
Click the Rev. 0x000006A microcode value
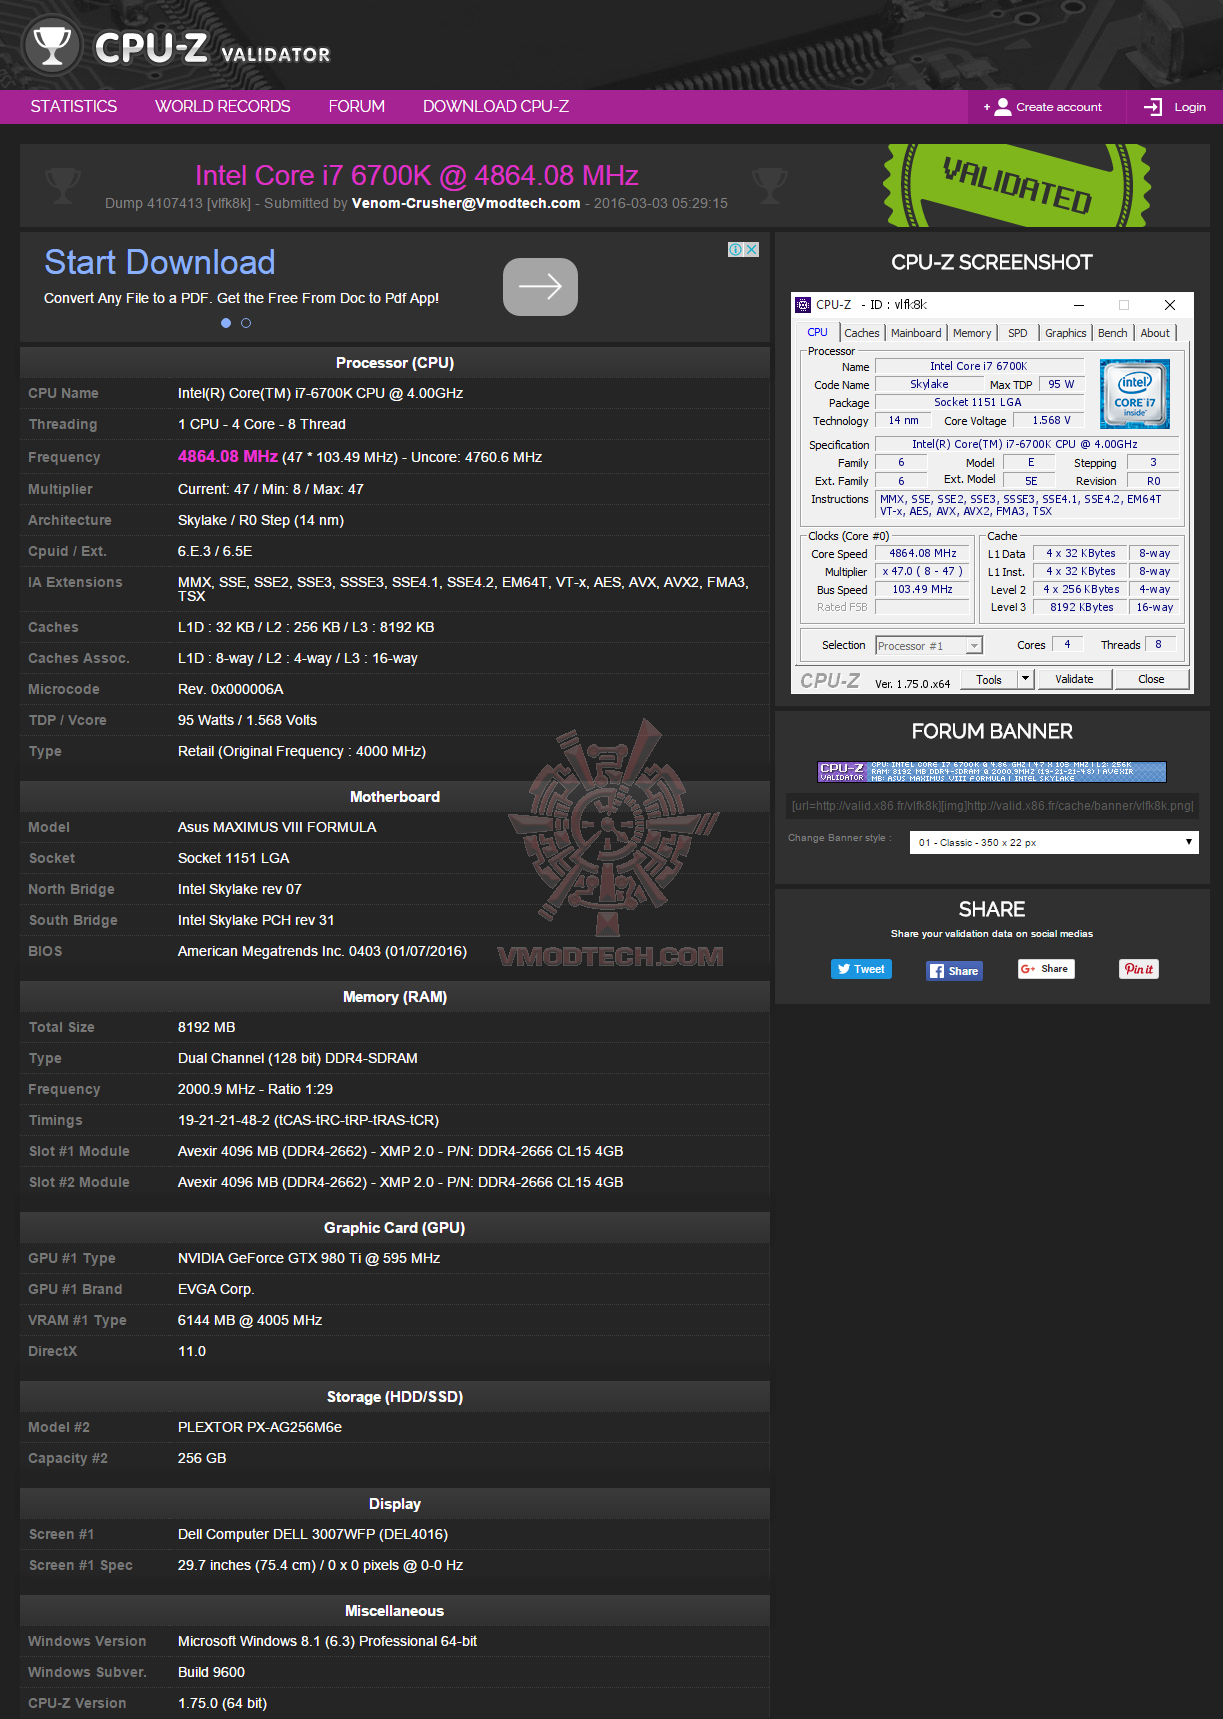click(231, 689)
